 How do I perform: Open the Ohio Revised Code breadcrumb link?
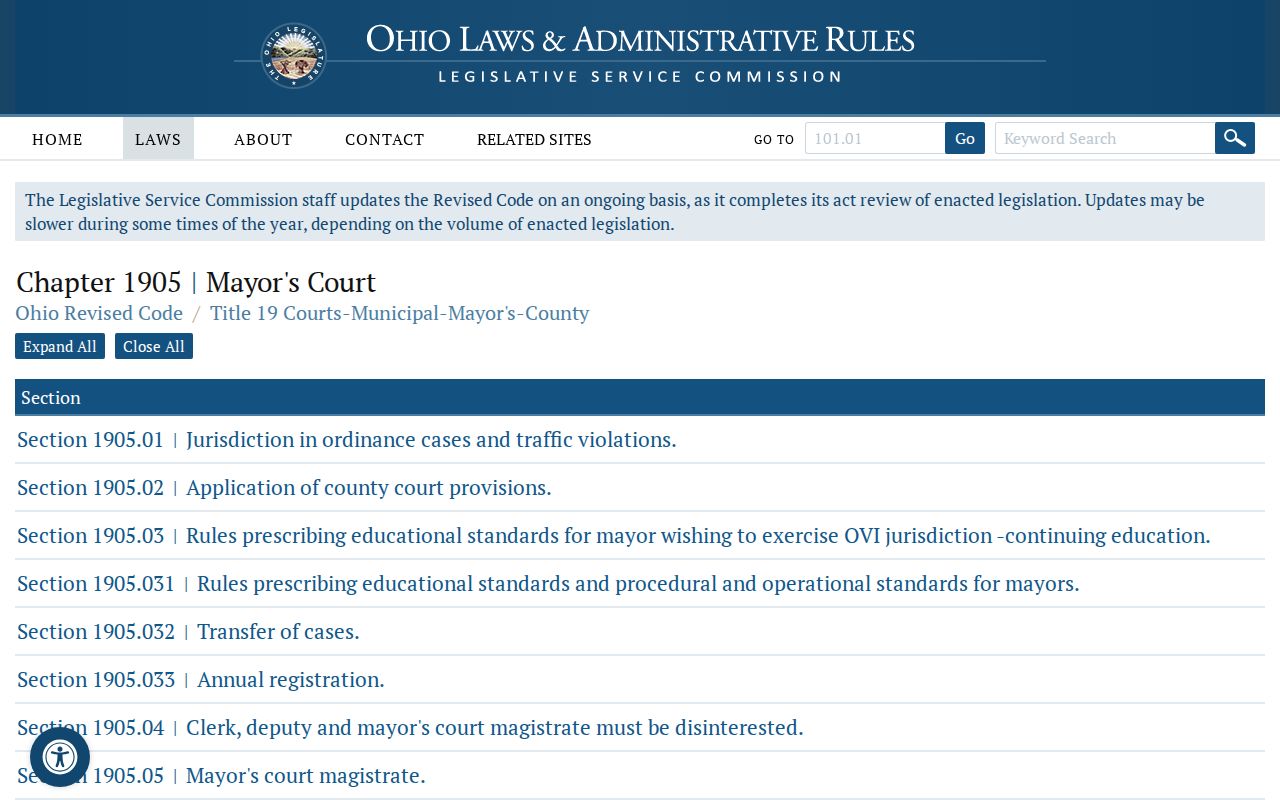[99, 313]
